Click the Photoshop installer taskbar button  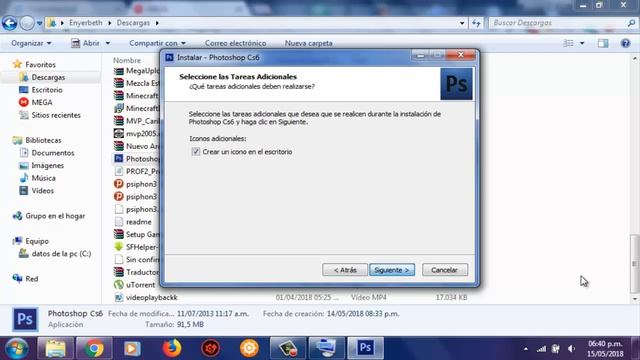[x=365, y=349]
